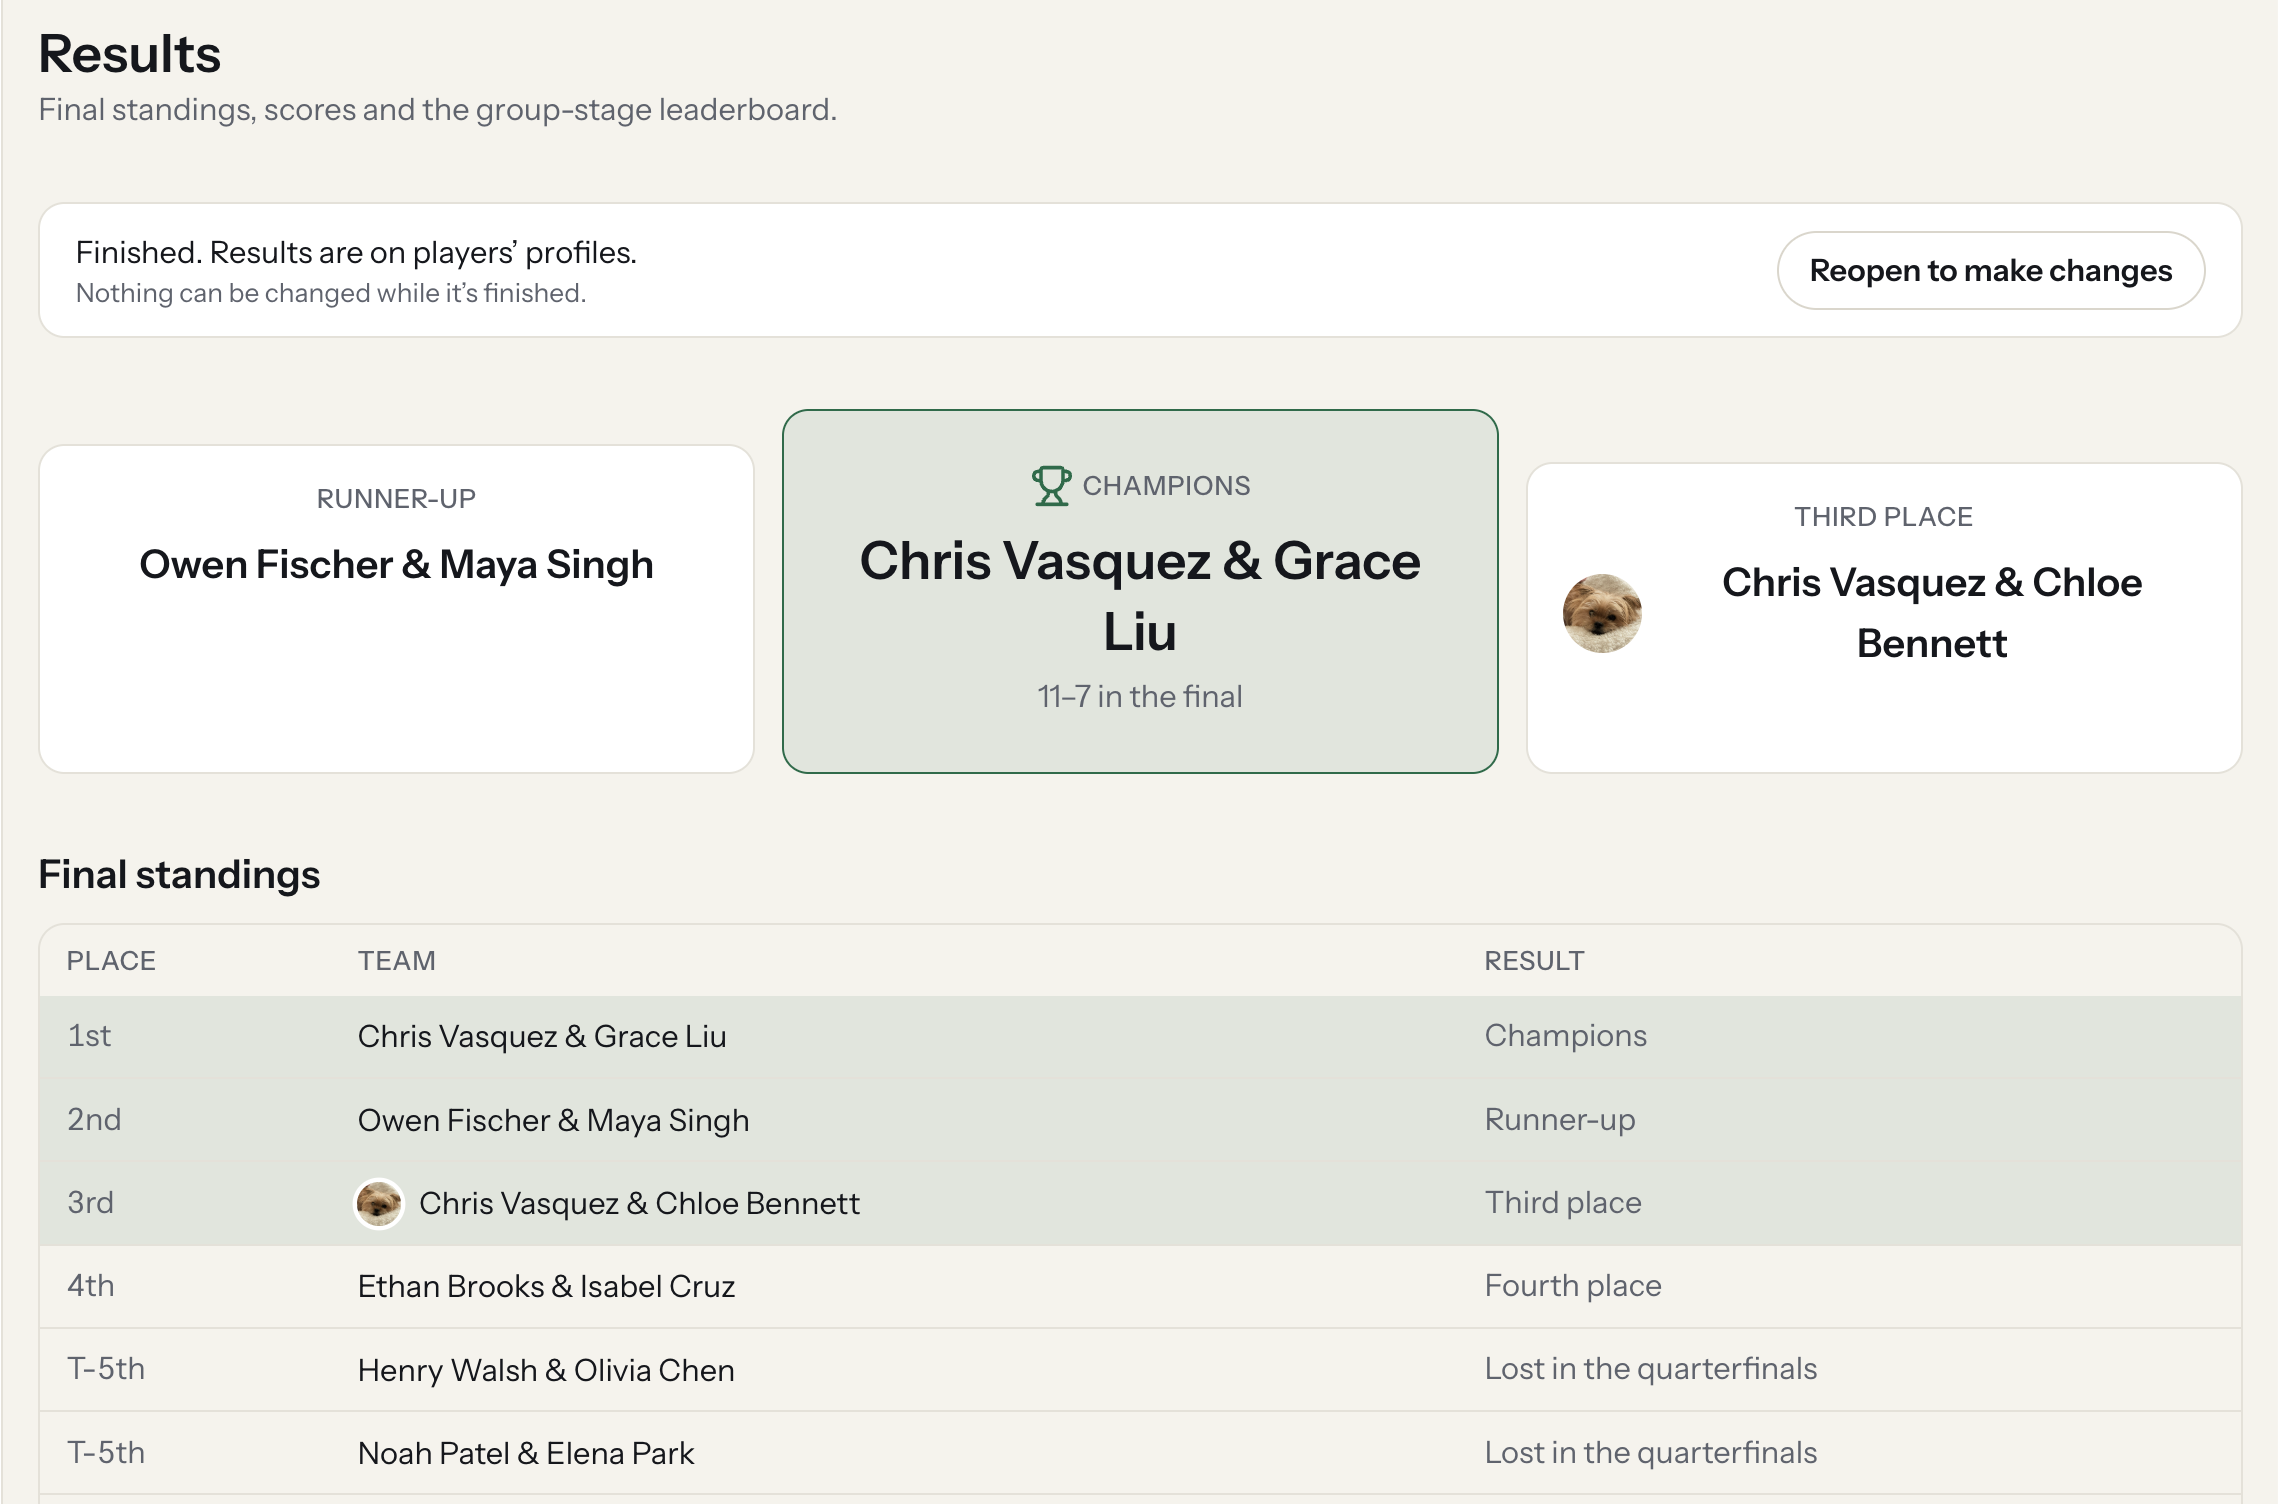Image resolution: width=2278 pixels, height=1504 pixels.
Task: Click T-5th cell beside Noah Patel
Action: click(106, 1452)
